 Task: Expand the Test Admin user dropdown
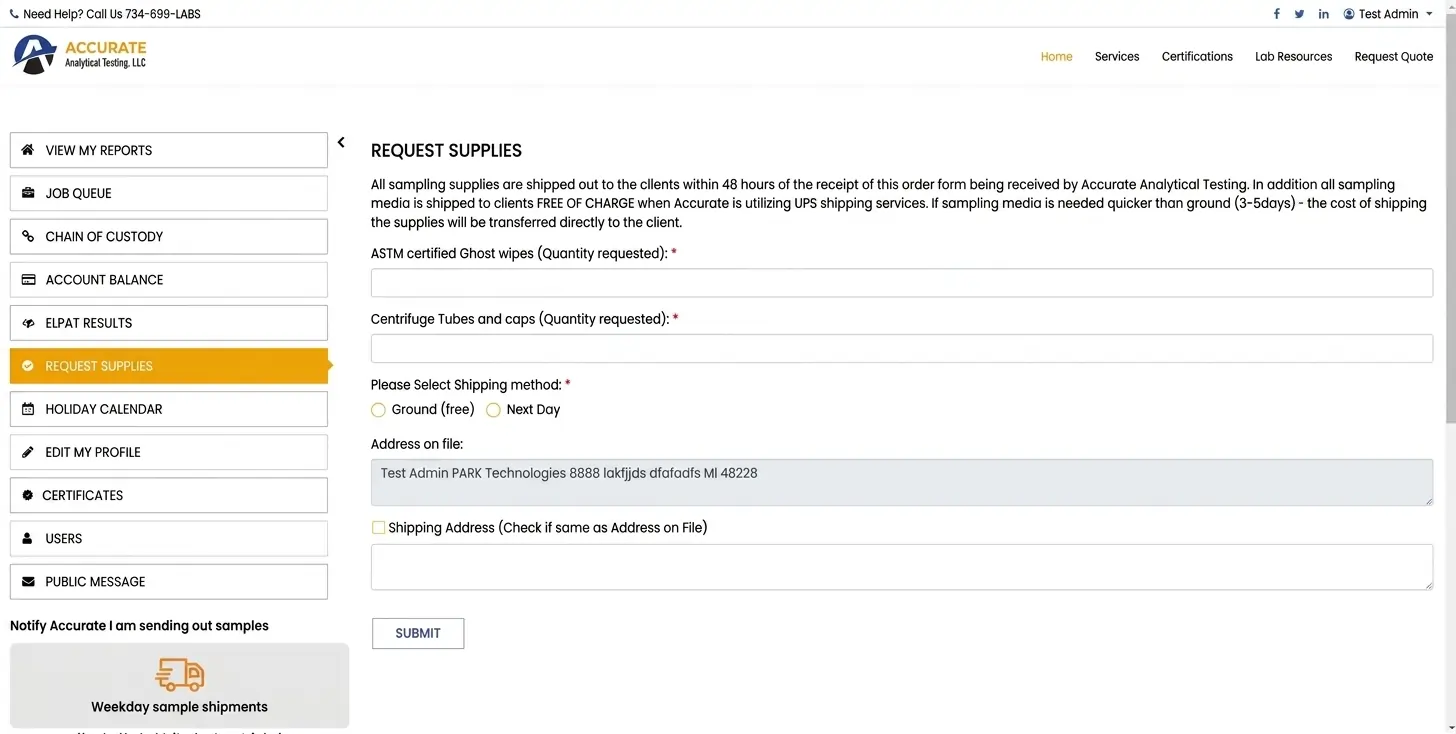point(1388,14)
